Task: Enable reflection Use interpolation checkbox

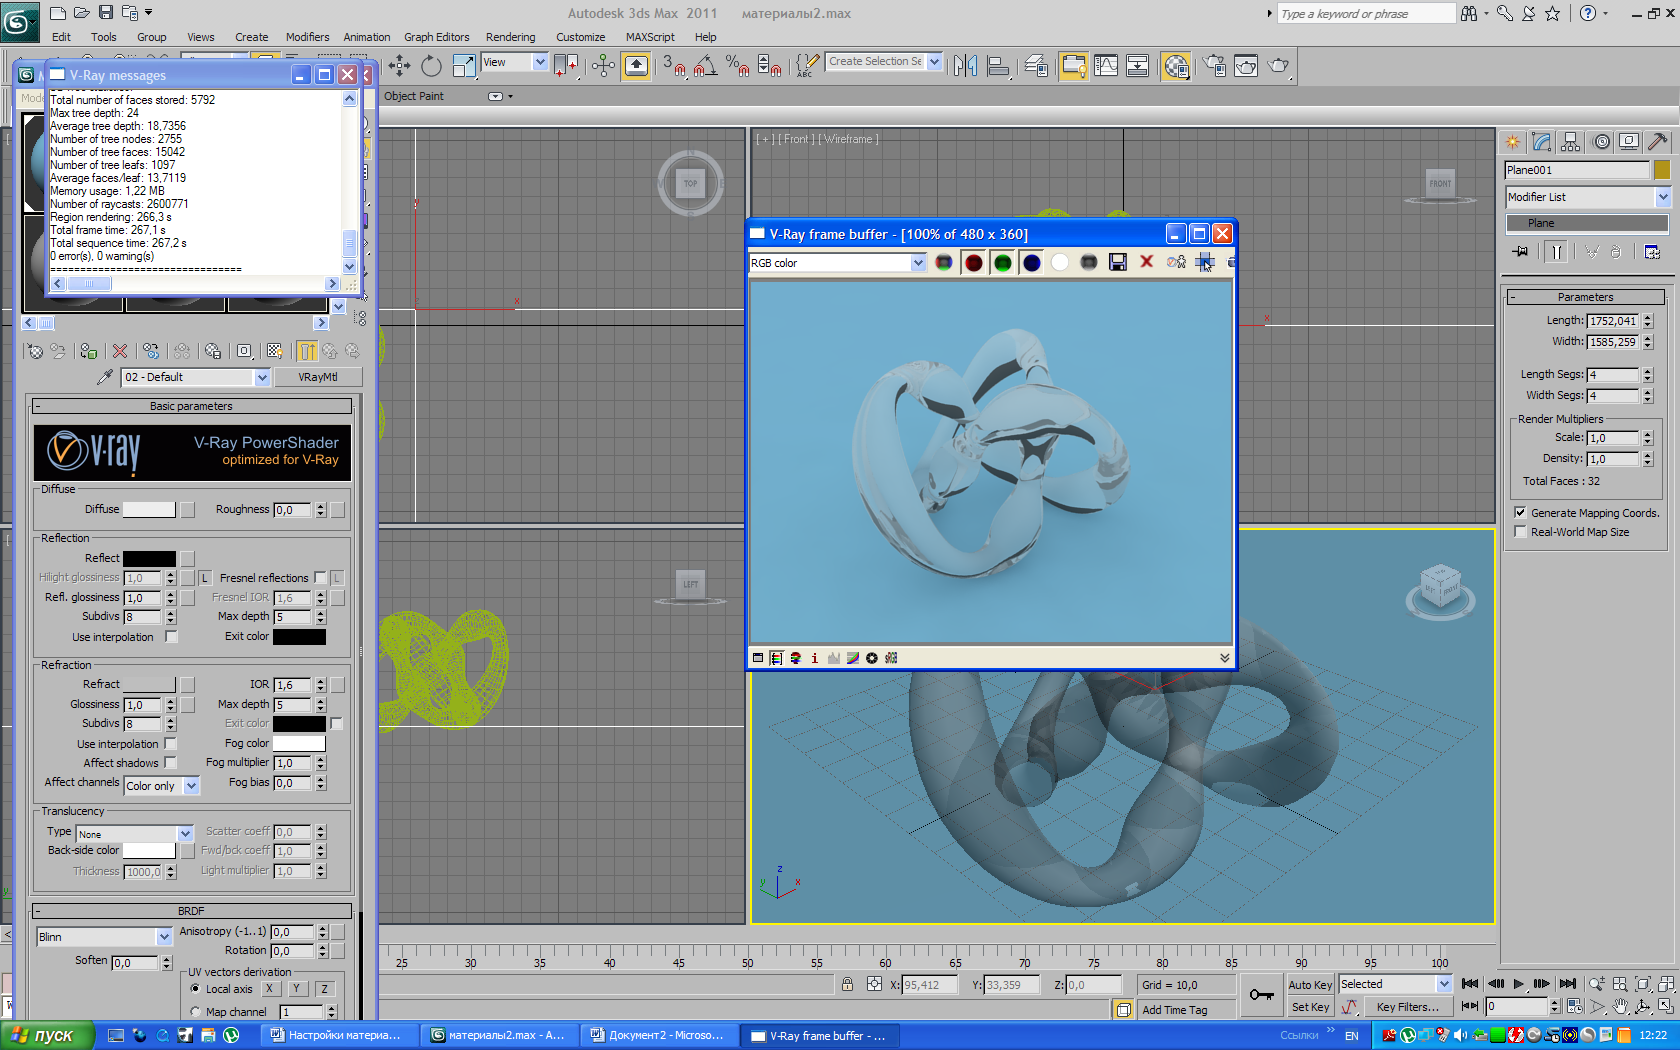Action: pos(171,636)
